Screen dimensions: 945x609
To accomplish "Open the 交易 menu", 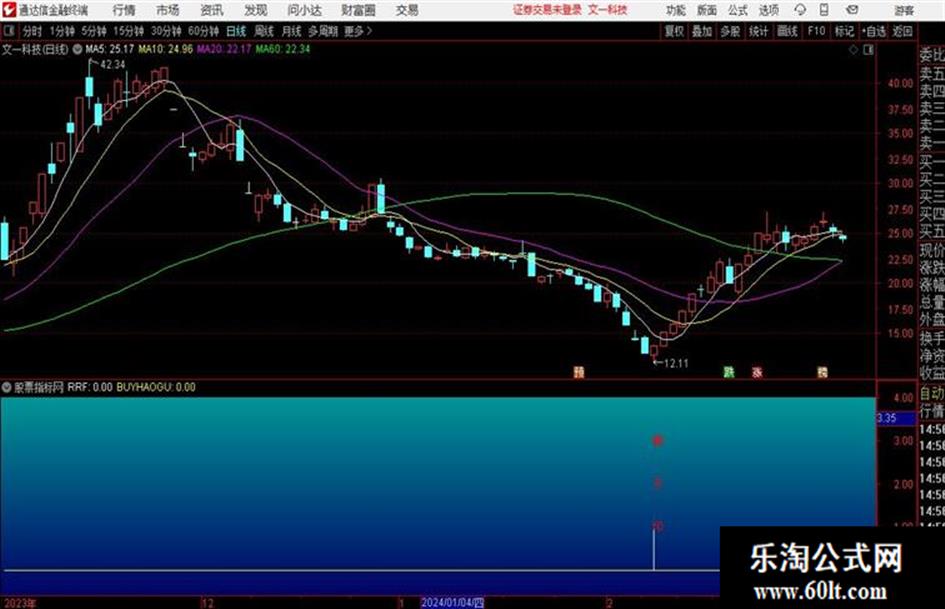I will click(407, 10).
